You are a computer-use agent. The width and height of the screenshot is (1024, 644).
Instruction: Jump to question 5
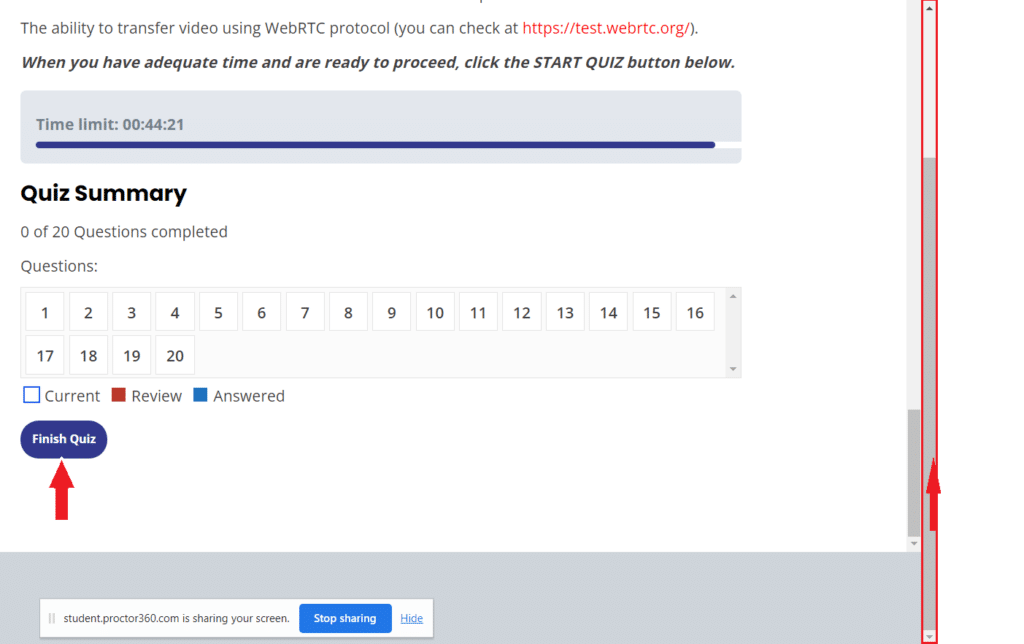click(218, 312)
